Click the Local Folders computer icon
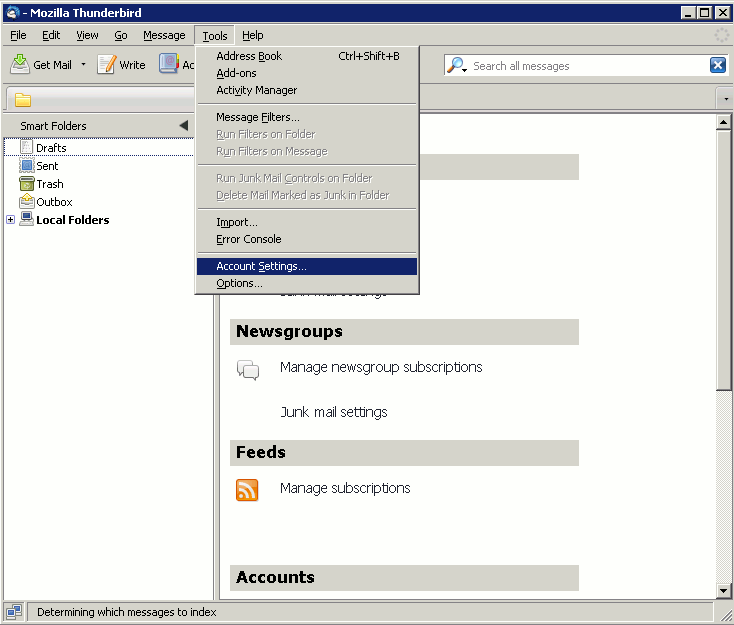Image resolution: width=734 pixels, height=625 pixels. (x=27, y=219)
